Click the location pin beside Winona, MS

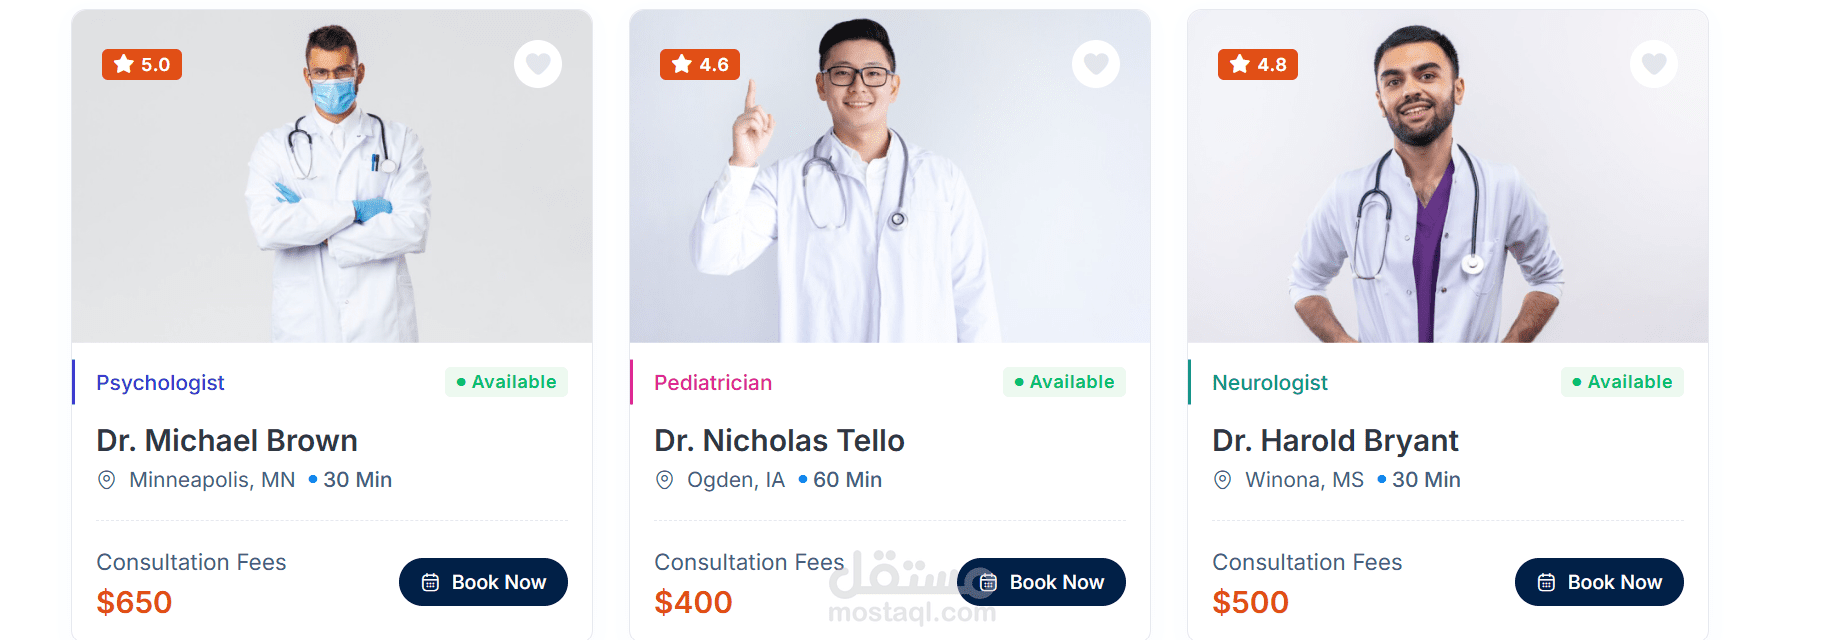1222,480
